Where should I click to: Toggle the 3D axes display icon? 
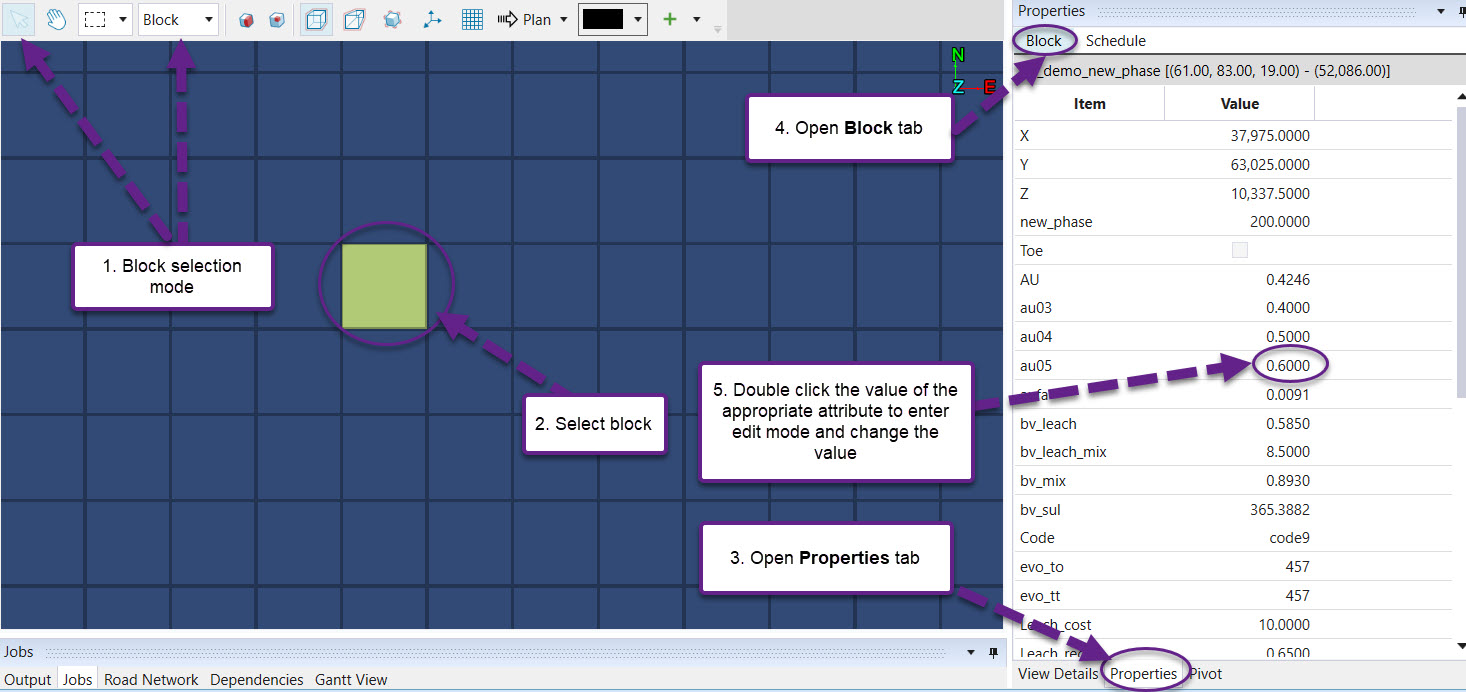pyautogui.click(x=432, y=19)
